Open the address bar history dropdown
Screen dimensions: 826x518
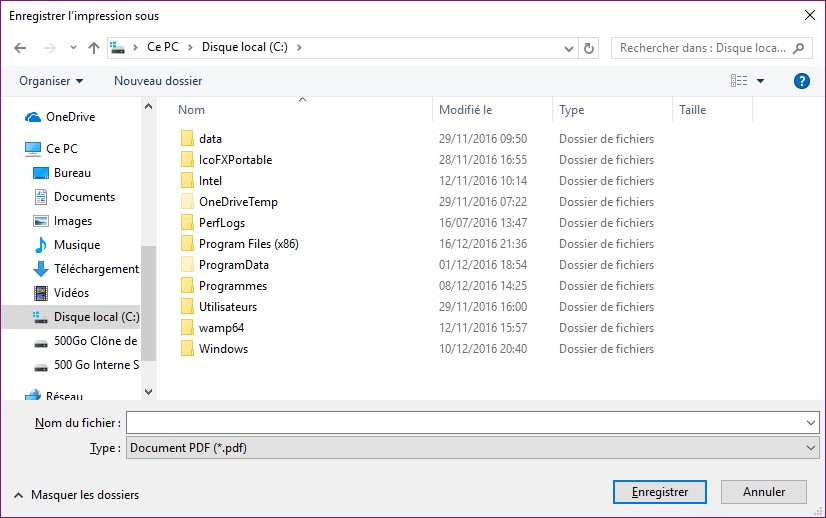pyautogui.click(x=569, y=48)
